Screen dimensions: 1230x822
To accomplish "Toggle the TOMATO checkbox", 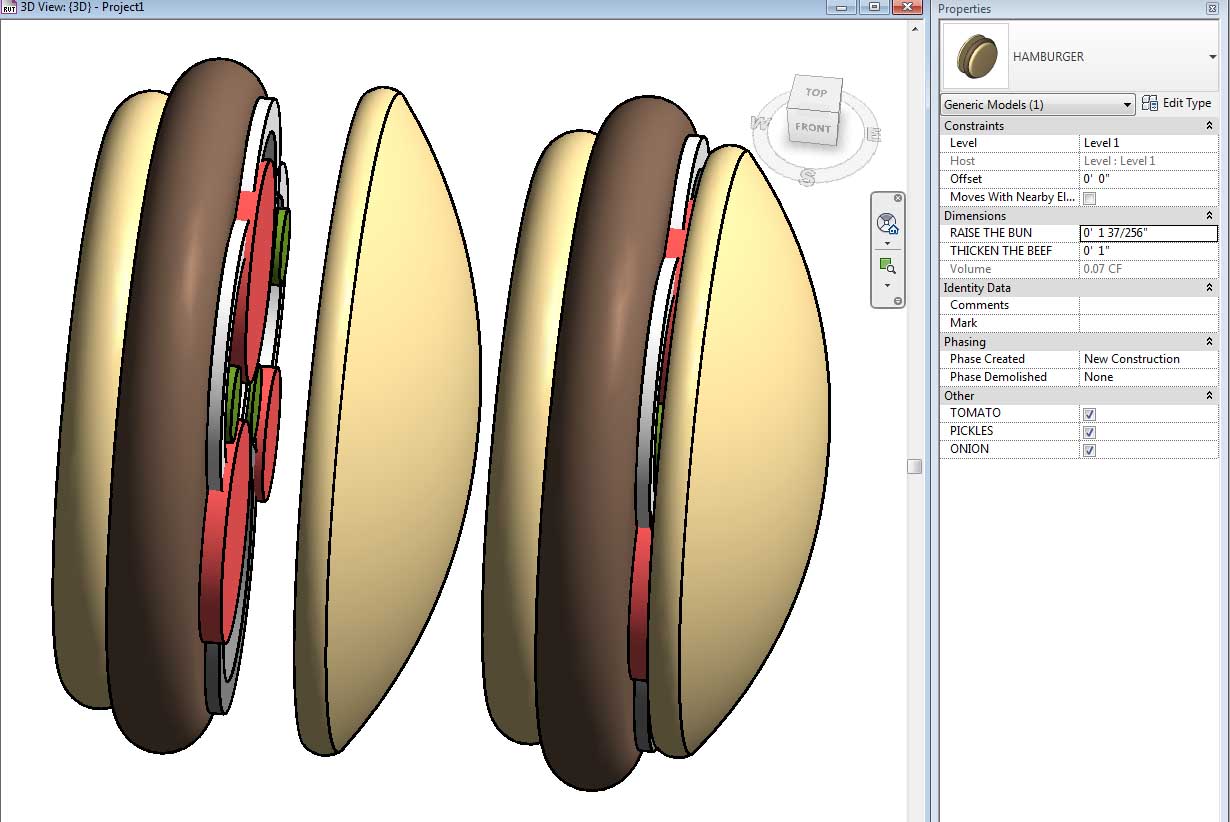I will tap(1090, 414).
